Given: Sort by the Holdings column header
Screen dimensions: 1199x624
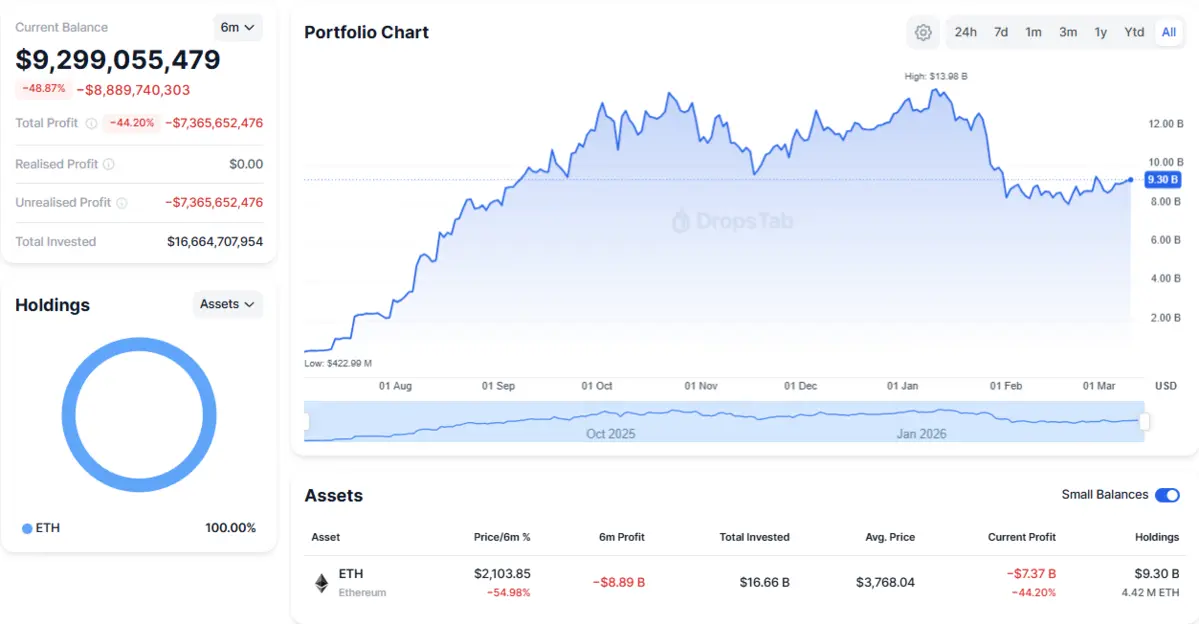Looking at the screenshot, I should 1156,537.
